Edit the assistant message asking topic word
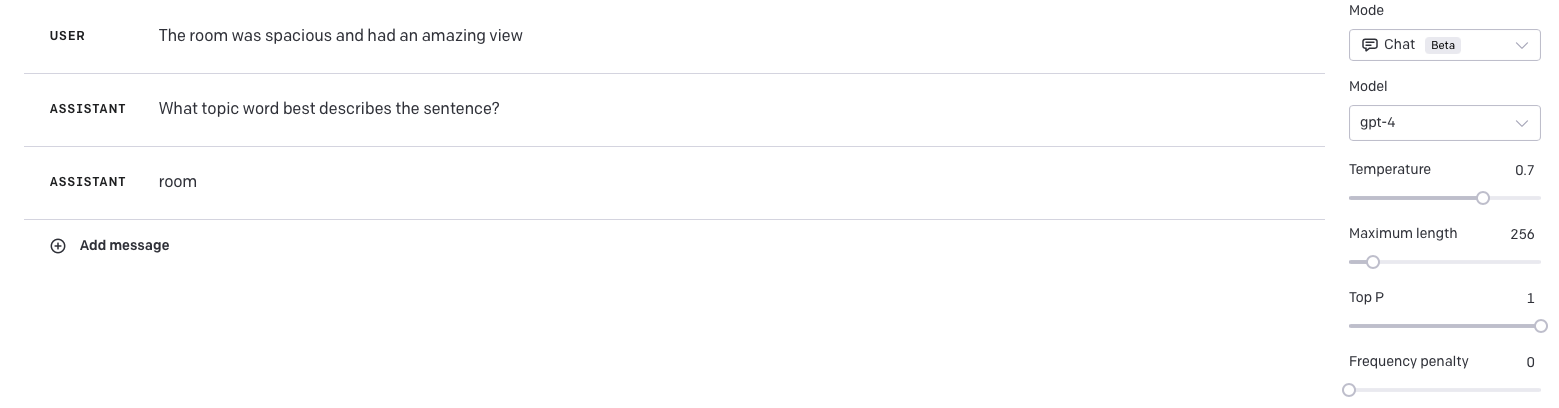 tap(329, 109)
